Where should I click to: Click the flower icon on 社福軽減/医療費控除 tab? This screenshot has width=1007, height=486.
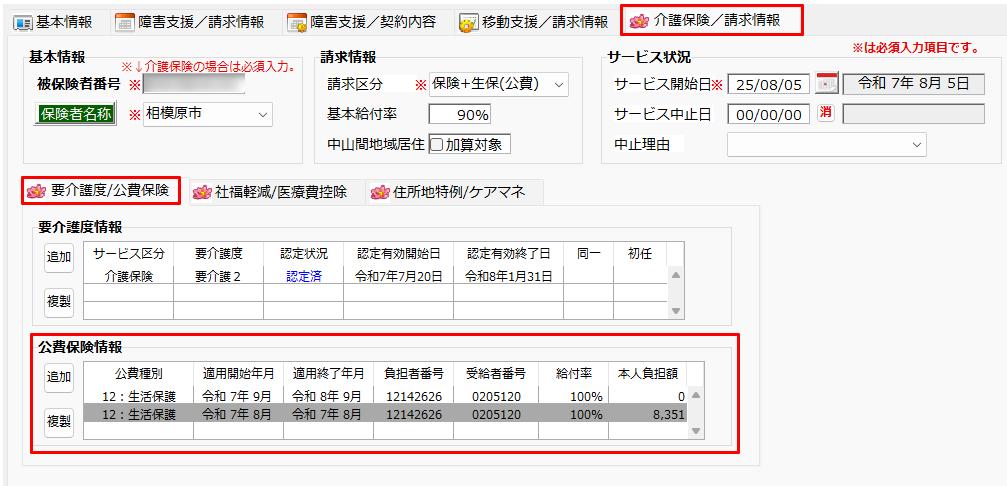pyautogui.click(x=202, y=192)
